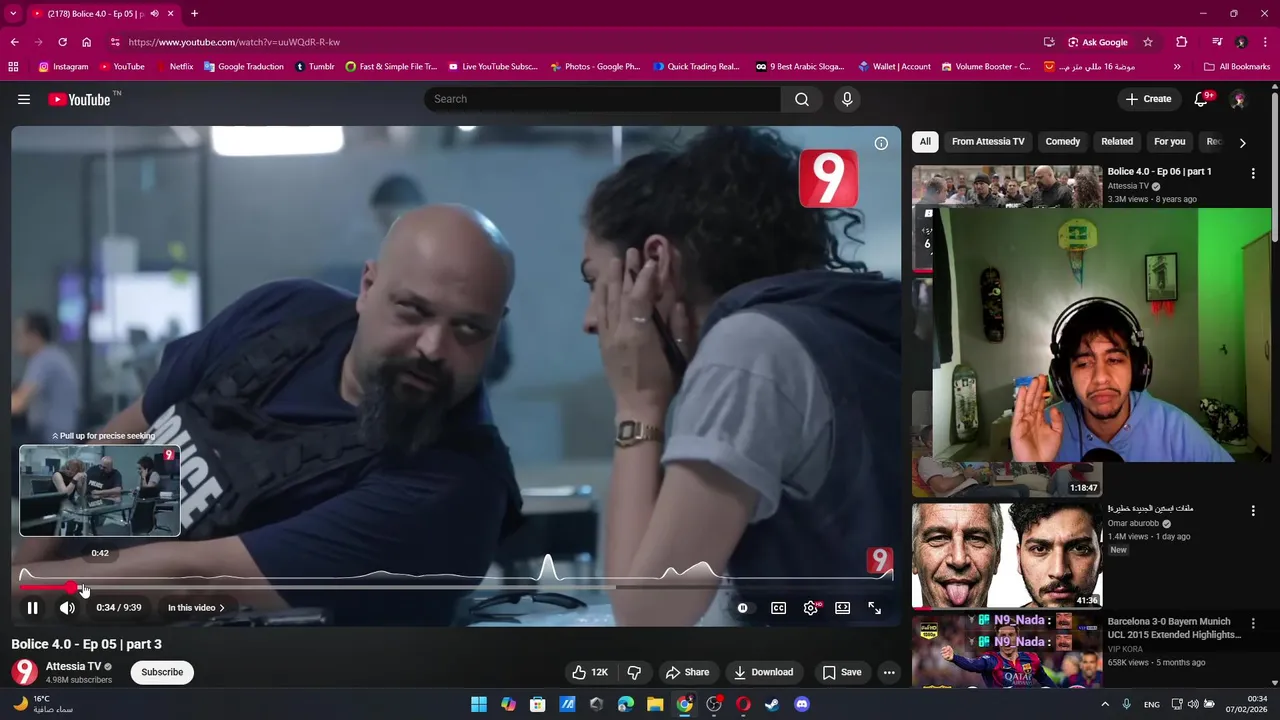Seek on the red video progress bar
The image size is (1280, 720).
click(x=456, y=587)
